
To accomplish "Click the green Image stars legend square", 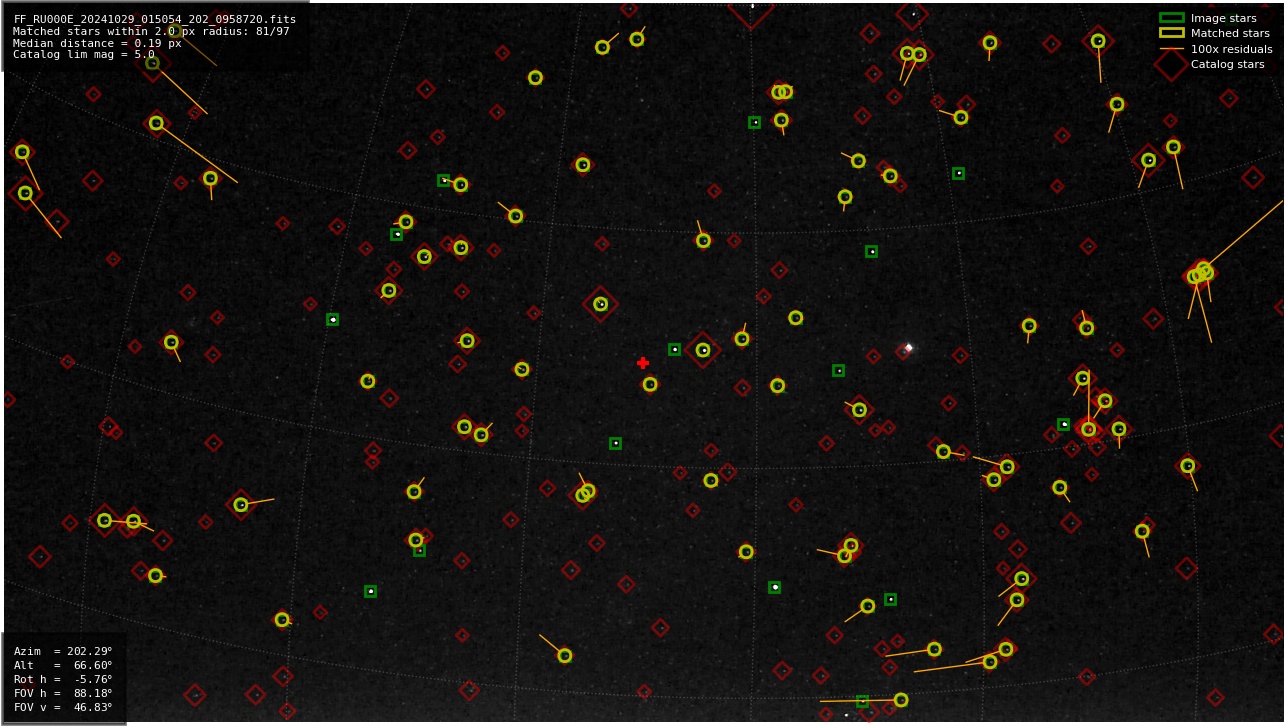I will click(1171, 18).
